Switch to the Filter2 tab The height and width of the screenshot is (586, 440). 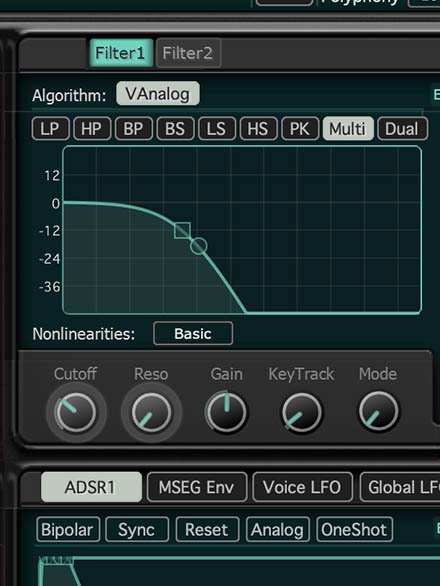[188, 53]
